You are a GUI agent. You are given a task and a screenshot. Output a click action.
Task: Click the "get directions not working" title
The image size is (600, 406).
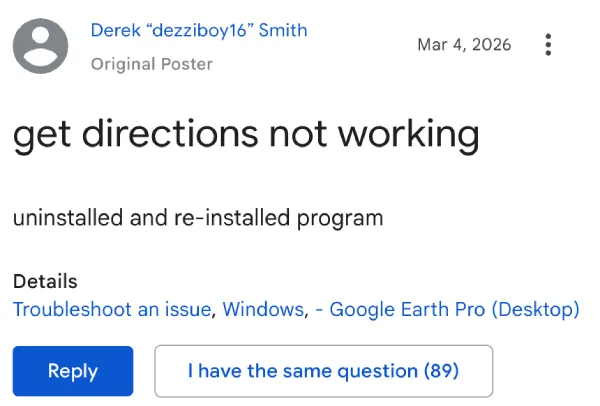[x=245, y=134]
